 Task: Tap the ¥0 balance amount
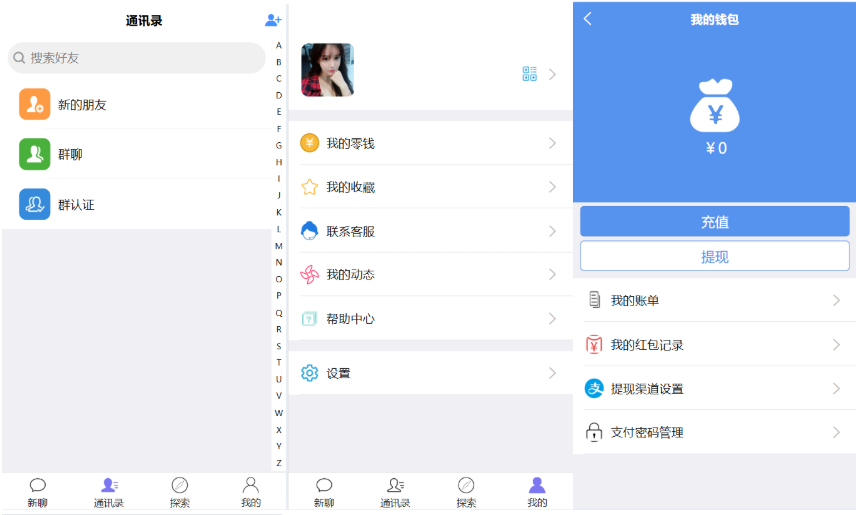click(x=716, y=148)
